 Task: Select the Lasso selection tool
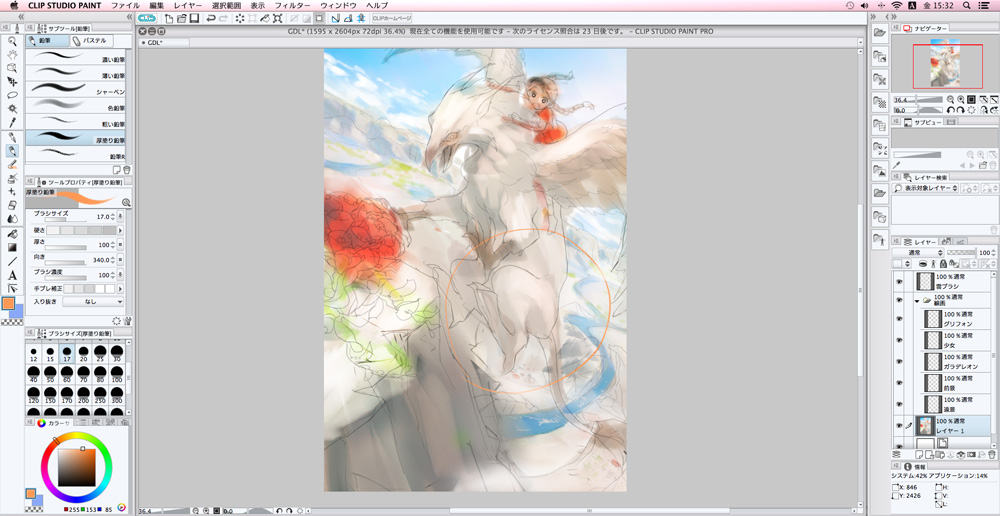click(x=12, y=95)
